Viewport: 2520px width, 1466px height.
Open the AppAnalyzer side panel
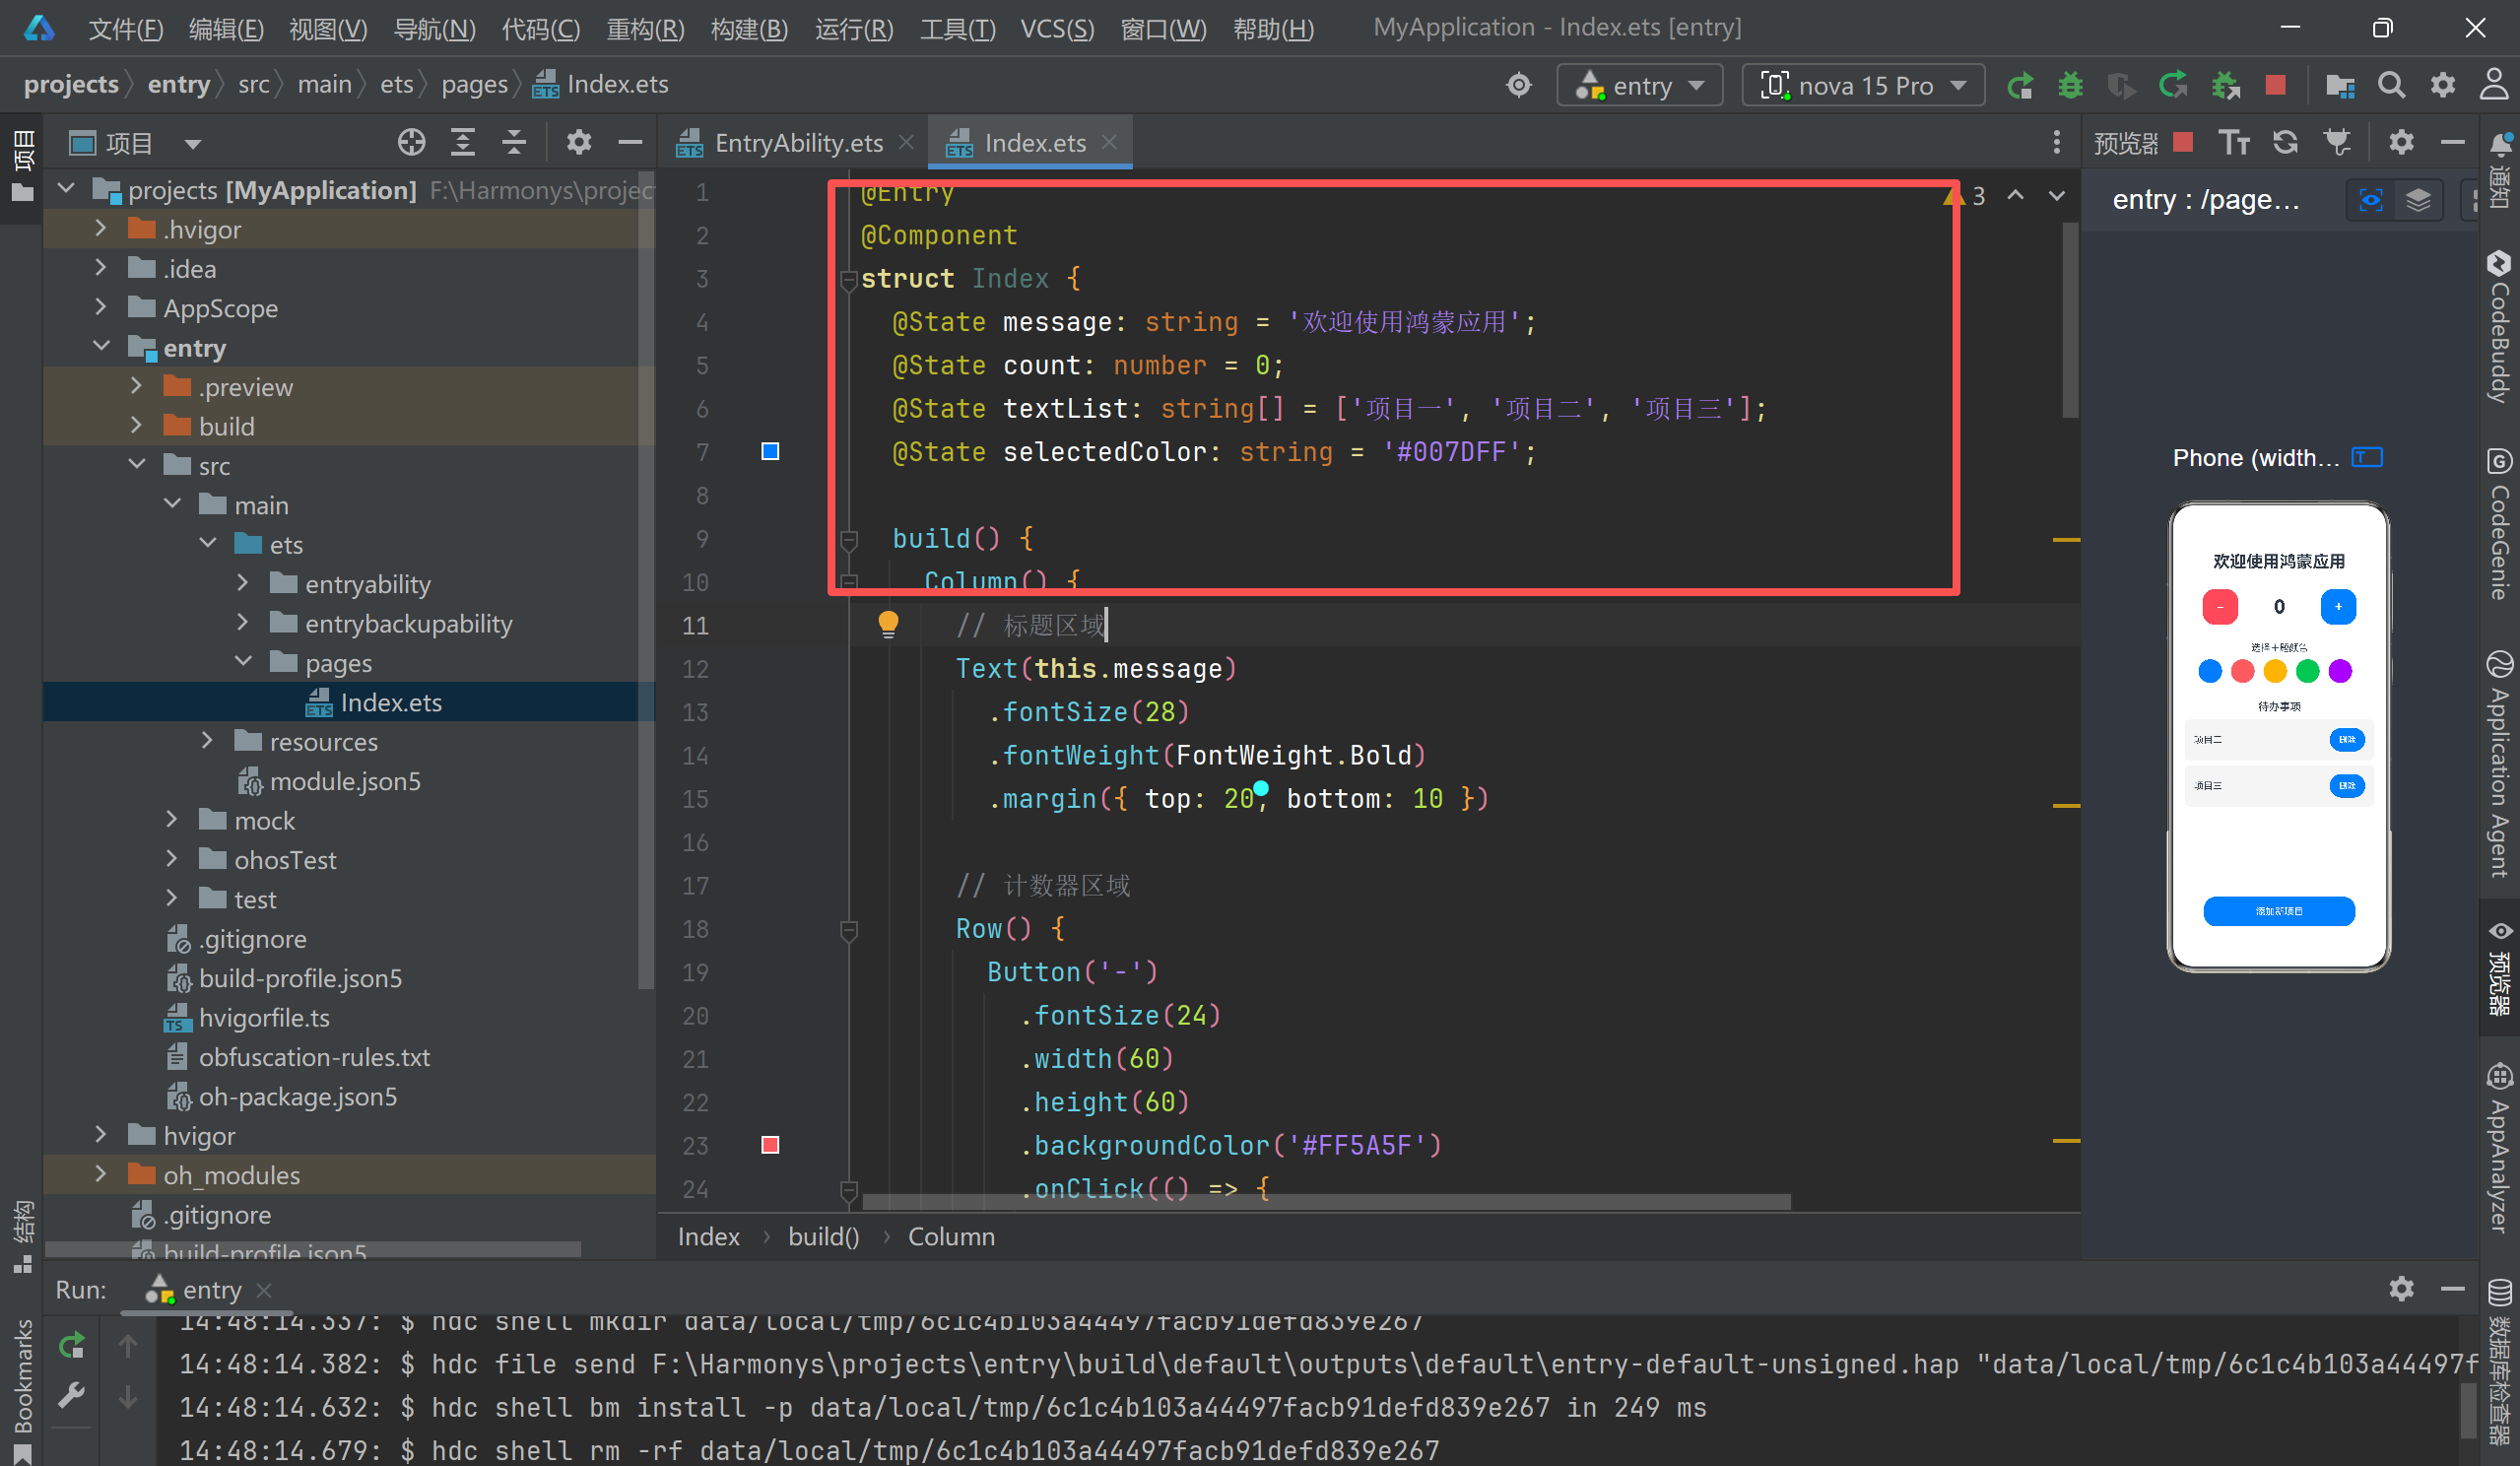2499,1150
